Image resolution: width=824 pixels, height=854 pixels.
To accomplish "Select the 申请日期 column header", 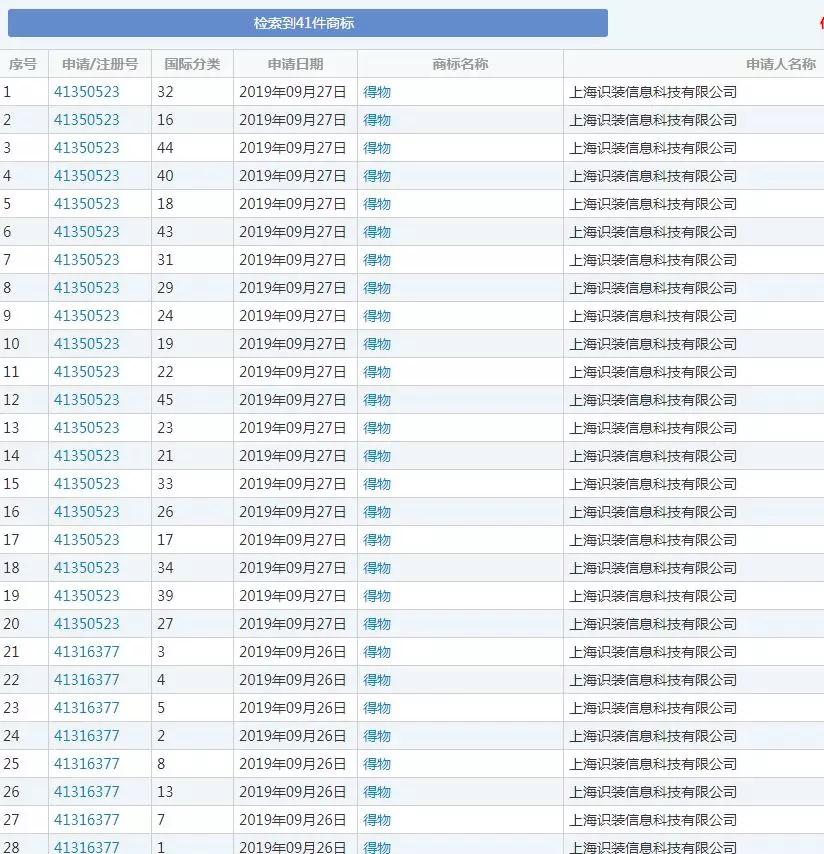I will coord(295,63).
